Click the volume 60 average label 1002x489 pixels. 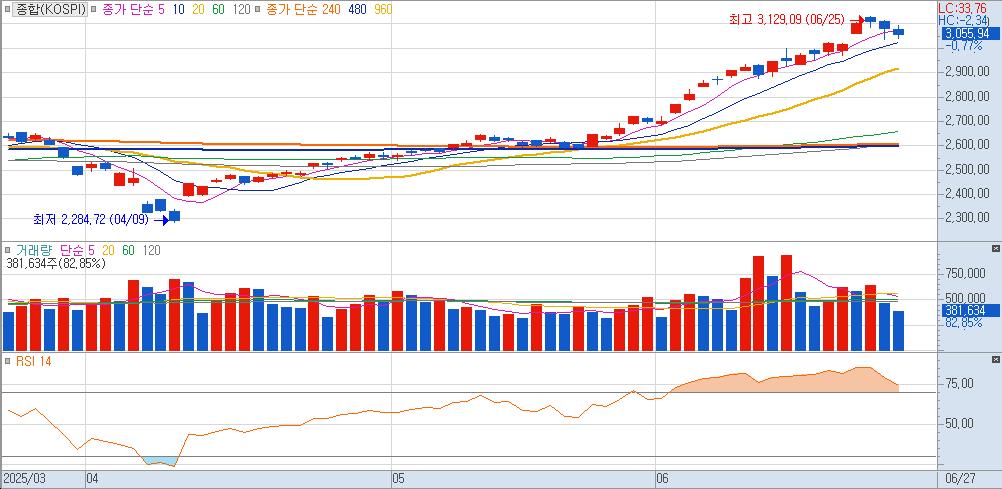tap(128, 251)
